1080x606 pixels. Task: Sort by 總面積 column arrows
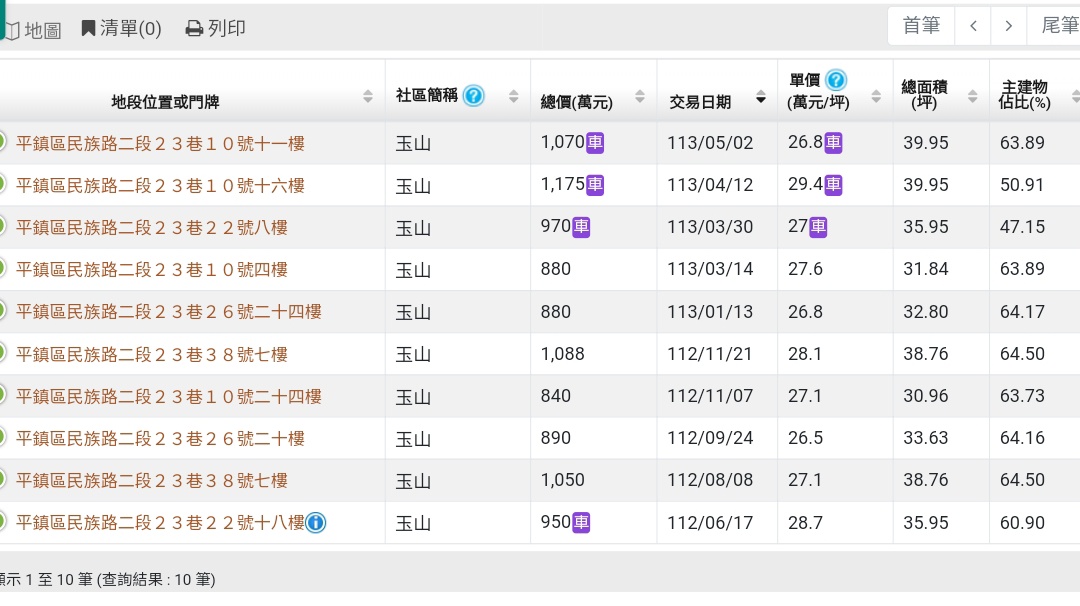(972, 97)
